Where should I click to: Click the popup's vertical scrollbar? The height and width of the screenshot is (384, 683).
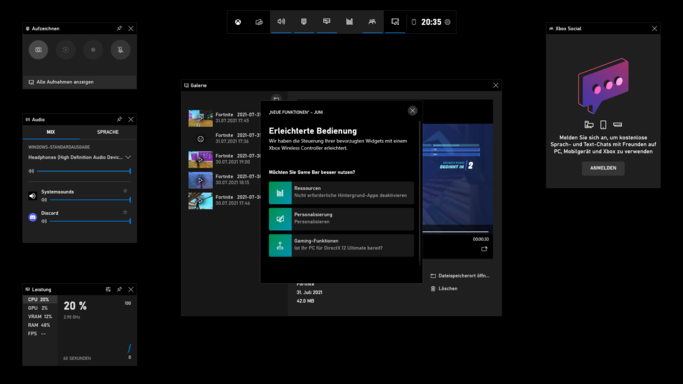tap(419, 194)
